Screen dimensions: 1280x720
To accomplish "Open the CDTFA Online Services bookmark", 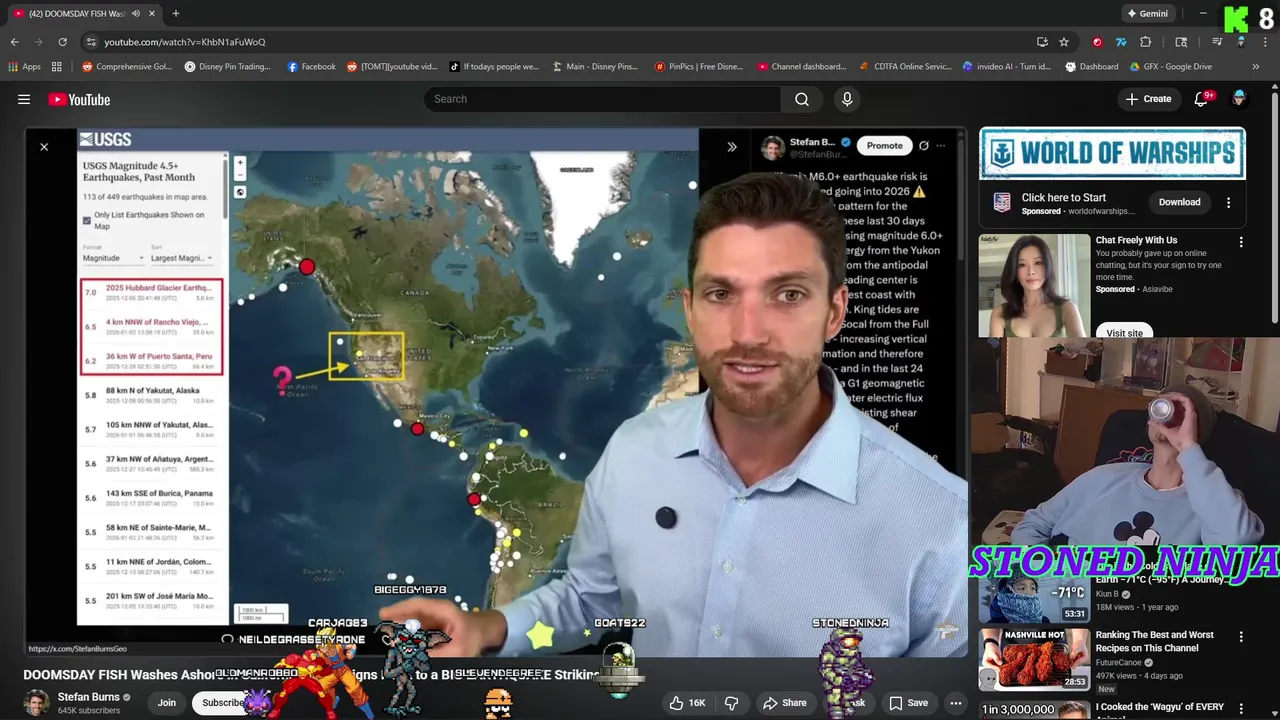I will (x=905, y=67).
